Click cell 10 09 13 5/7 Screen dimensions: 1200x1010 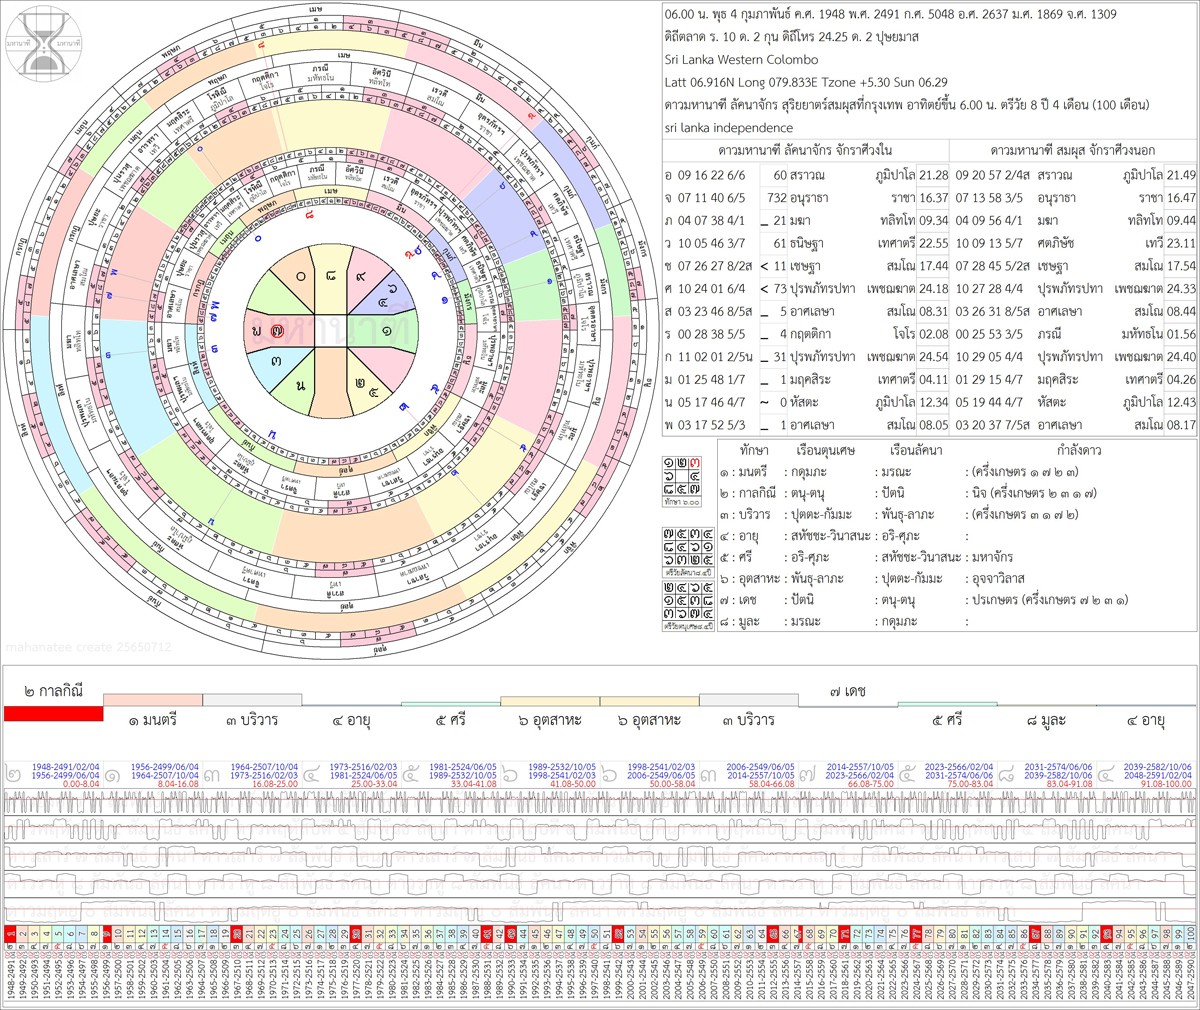[x=990, y=243]
